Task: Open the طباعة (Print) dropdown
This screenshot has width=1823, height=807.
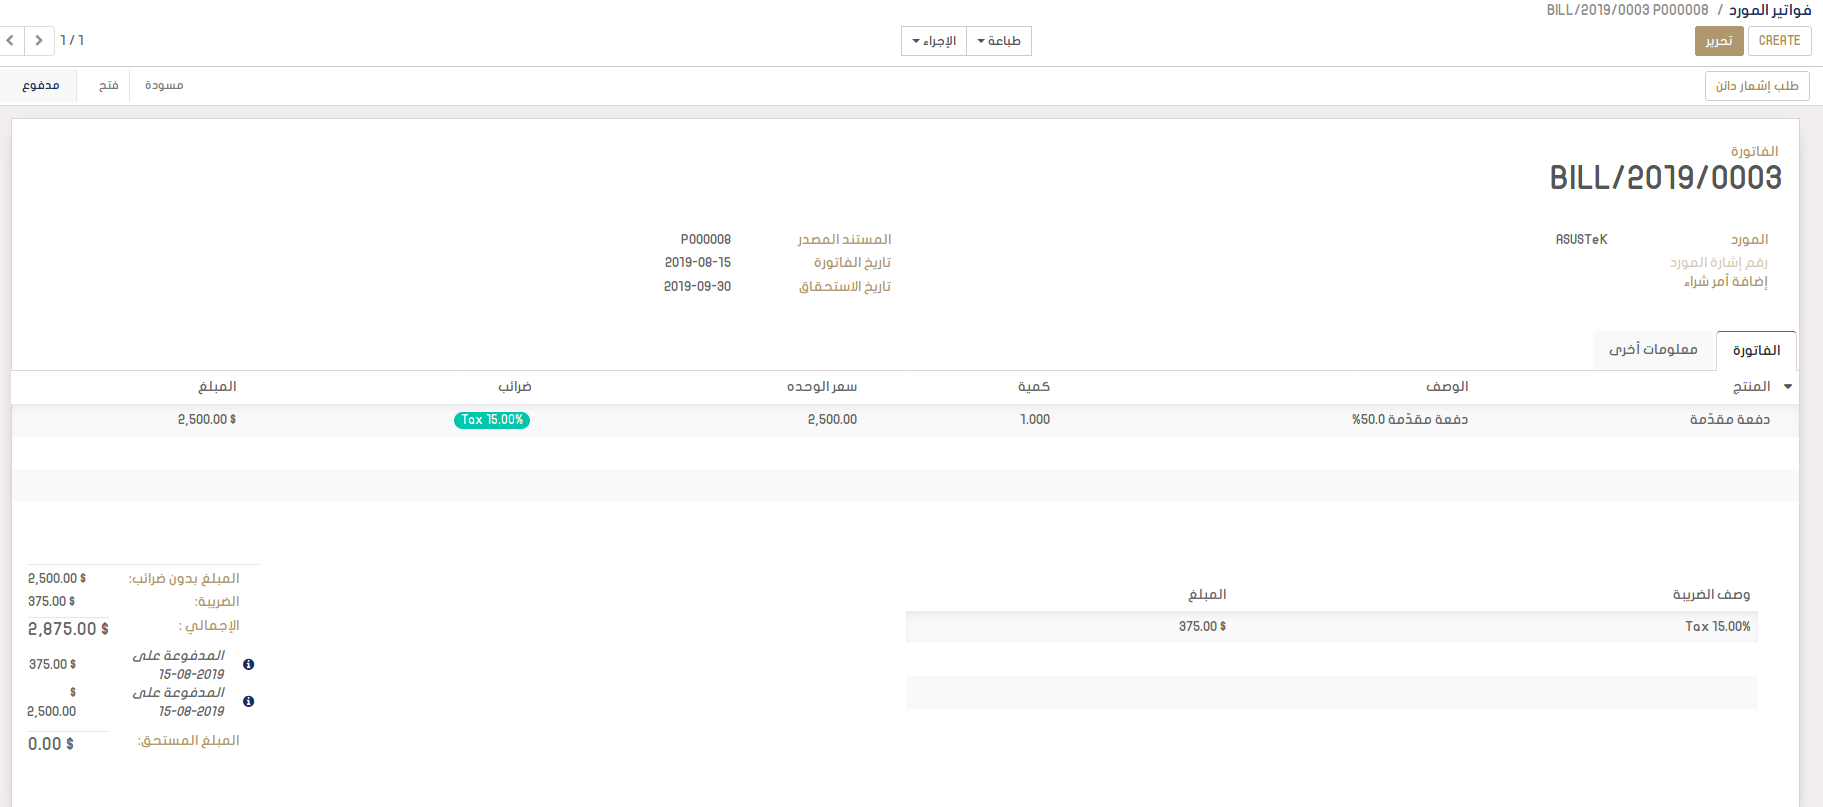Action: click(999, 41)
